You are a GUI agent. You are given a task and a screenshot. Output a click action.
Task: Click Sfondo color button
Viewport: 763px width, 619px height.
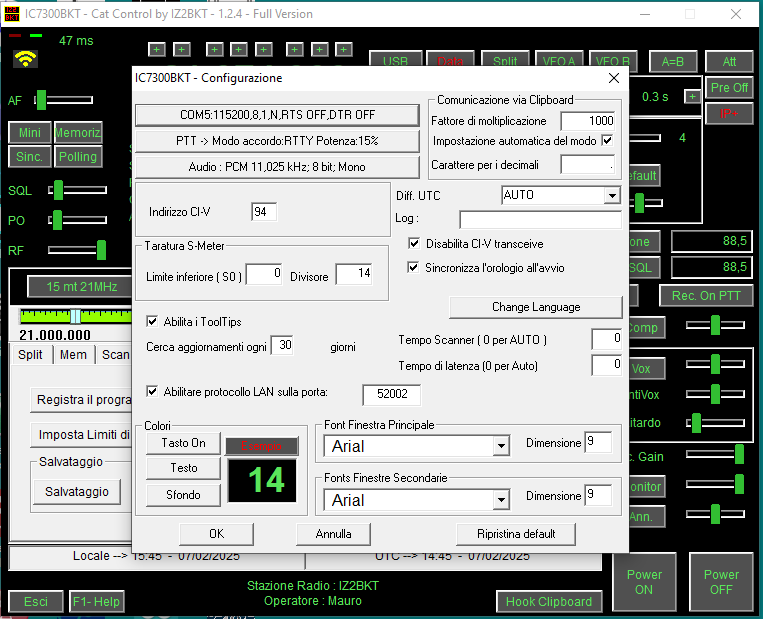[x=183, y=495]
